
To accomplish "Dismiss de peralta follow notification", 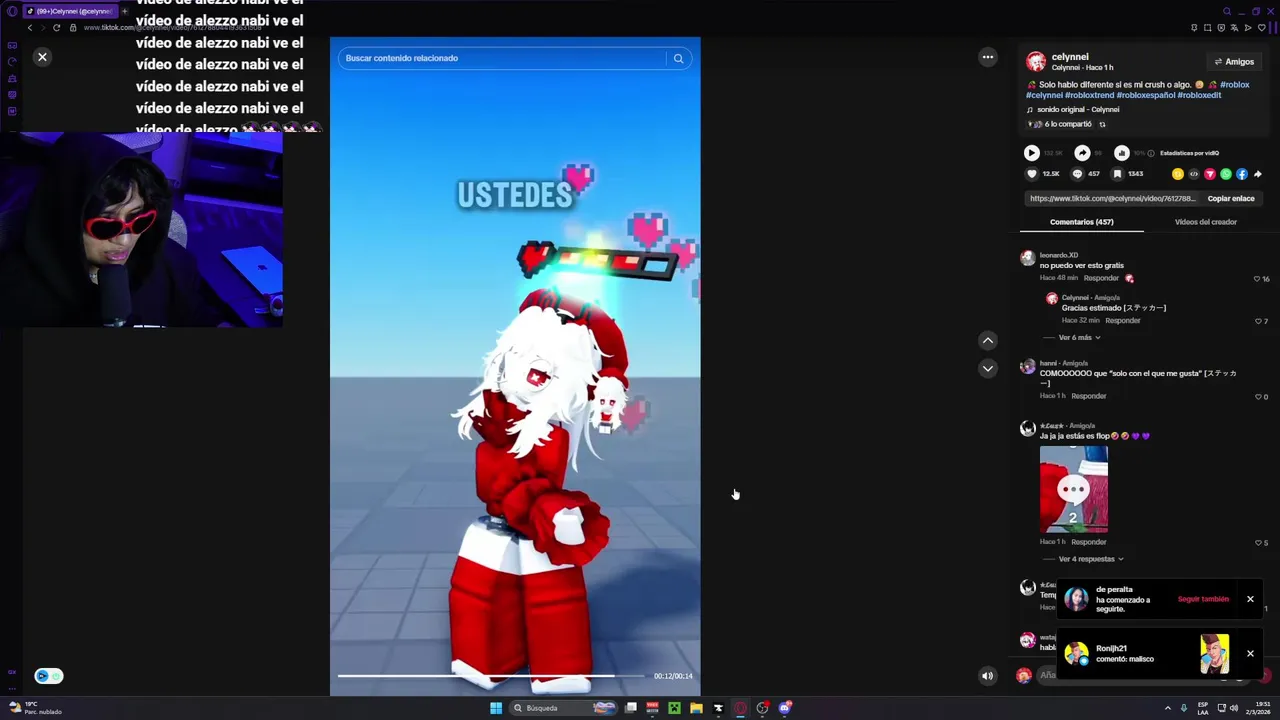I will (1249, 599).
